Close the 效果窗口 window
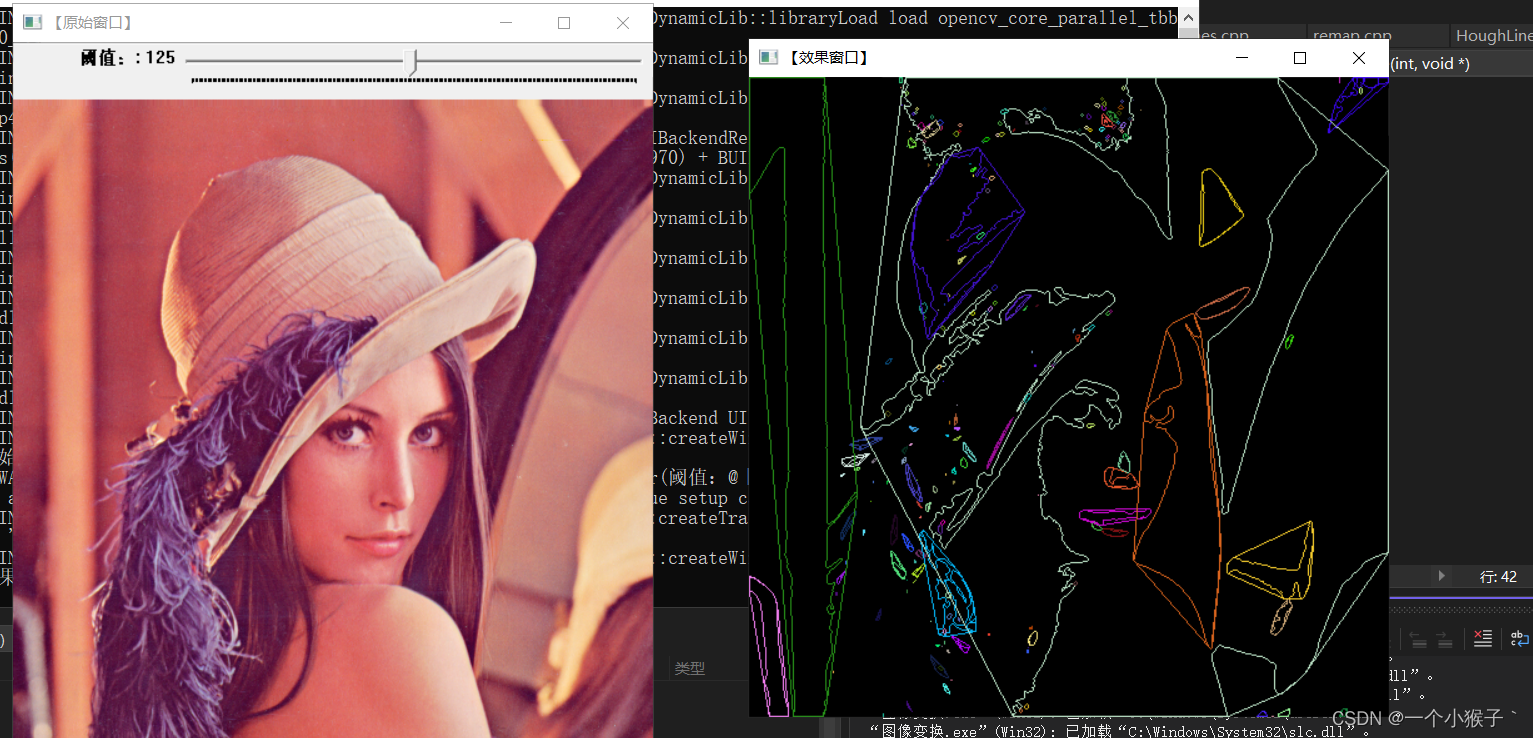Viewport: 1533px width, 738px height. click(1358, 58)
